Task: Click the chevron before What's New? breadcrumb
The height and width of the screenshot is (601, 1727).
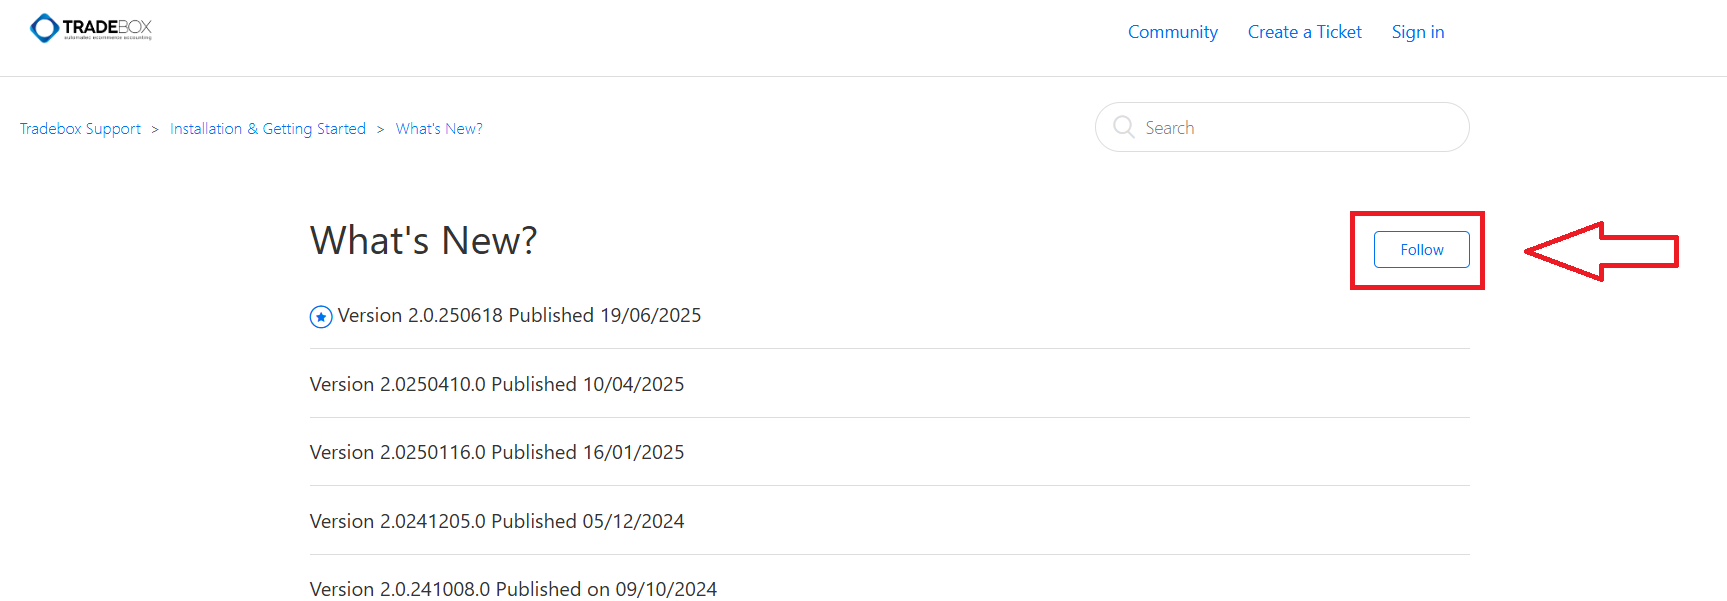Action: 381,129
